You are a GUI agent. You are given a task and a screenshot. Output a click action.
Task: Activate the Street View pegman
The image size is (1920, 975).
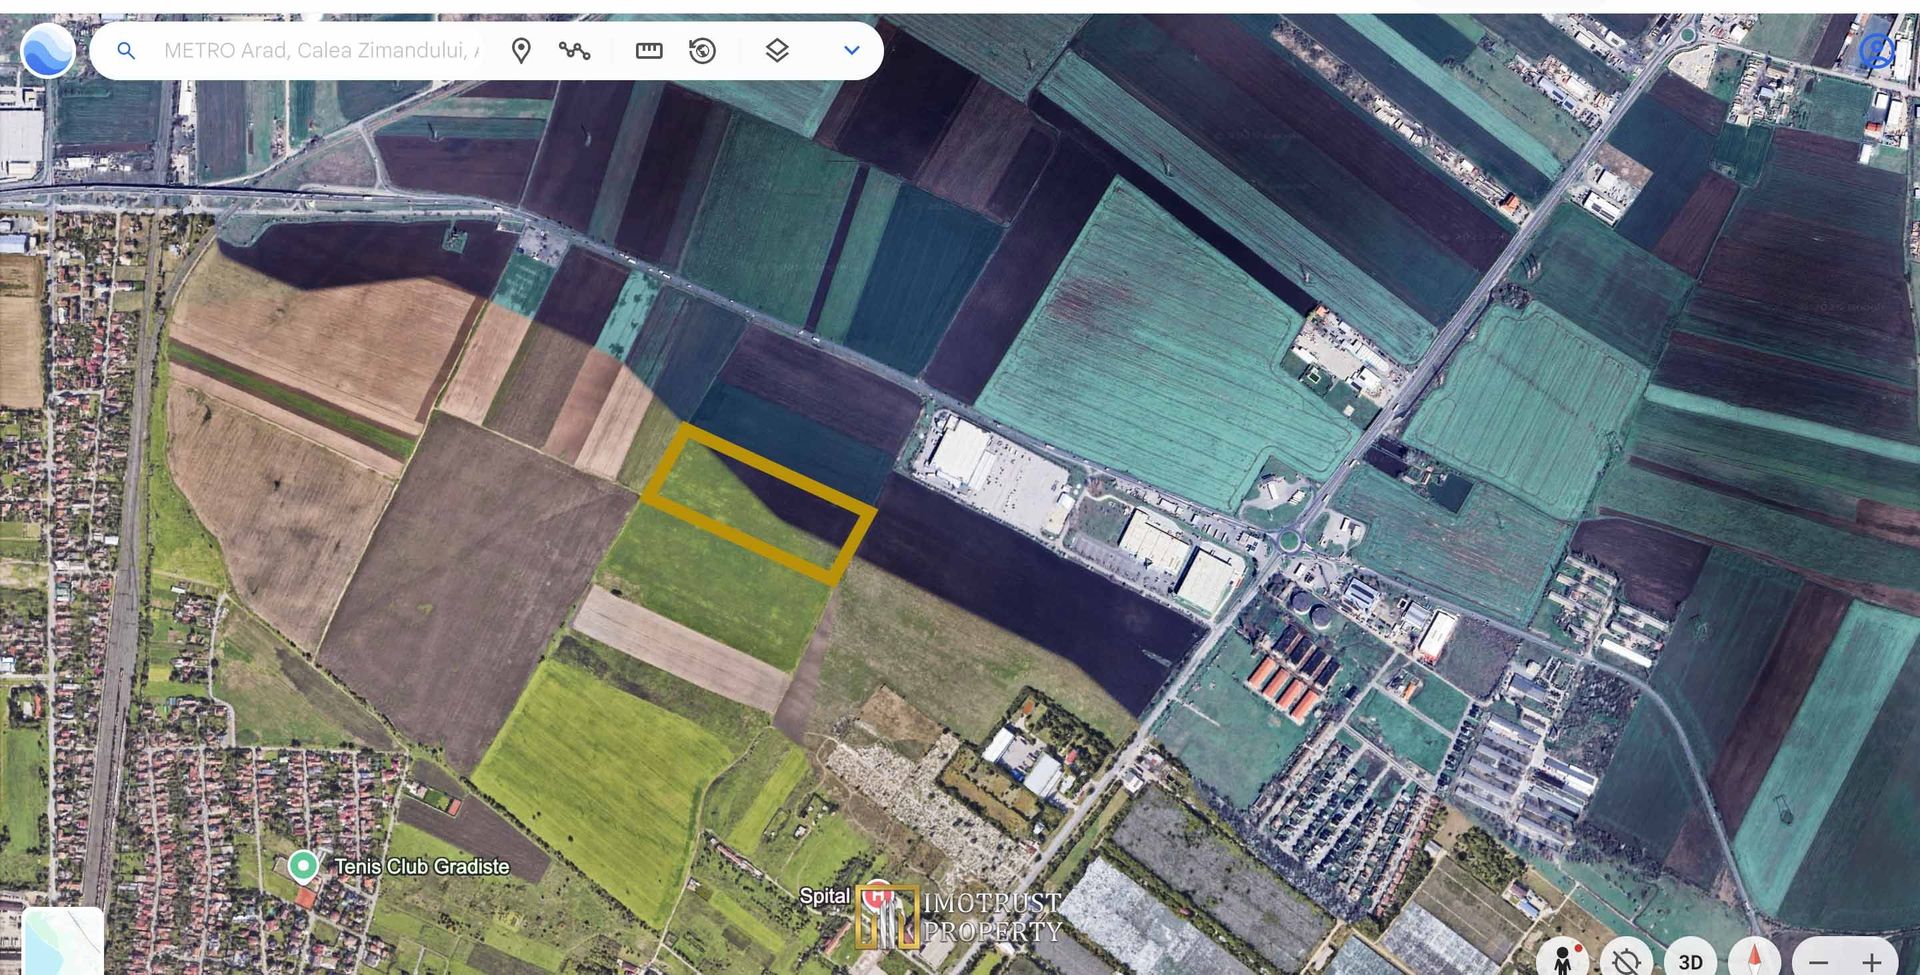click(1563, 958)
